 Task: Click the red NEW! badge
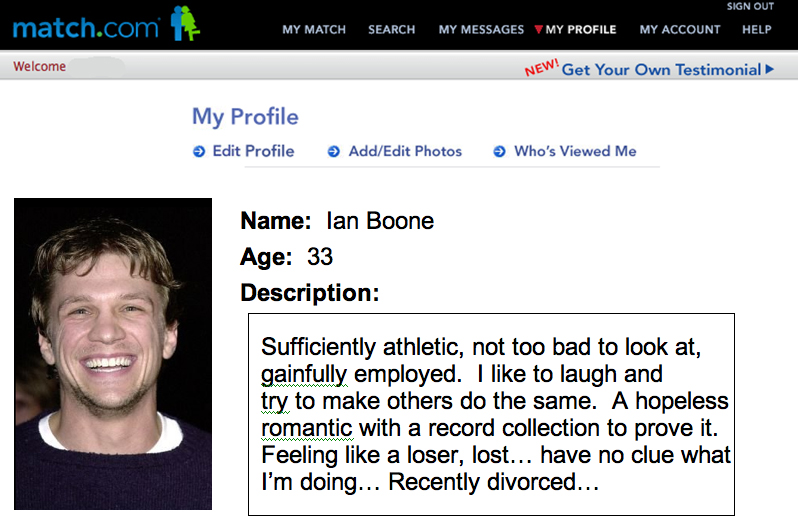tap(542, 67)
